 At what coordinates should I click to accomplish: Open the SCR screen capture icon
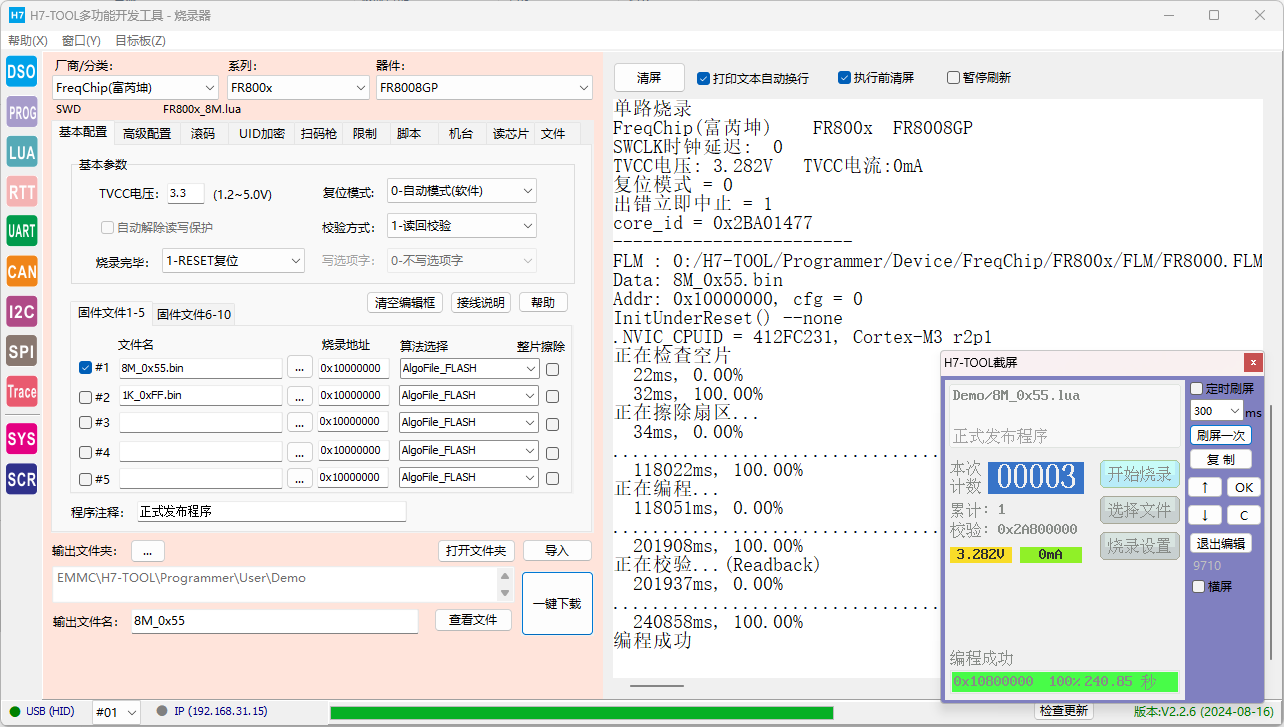(x=22, y=479)
